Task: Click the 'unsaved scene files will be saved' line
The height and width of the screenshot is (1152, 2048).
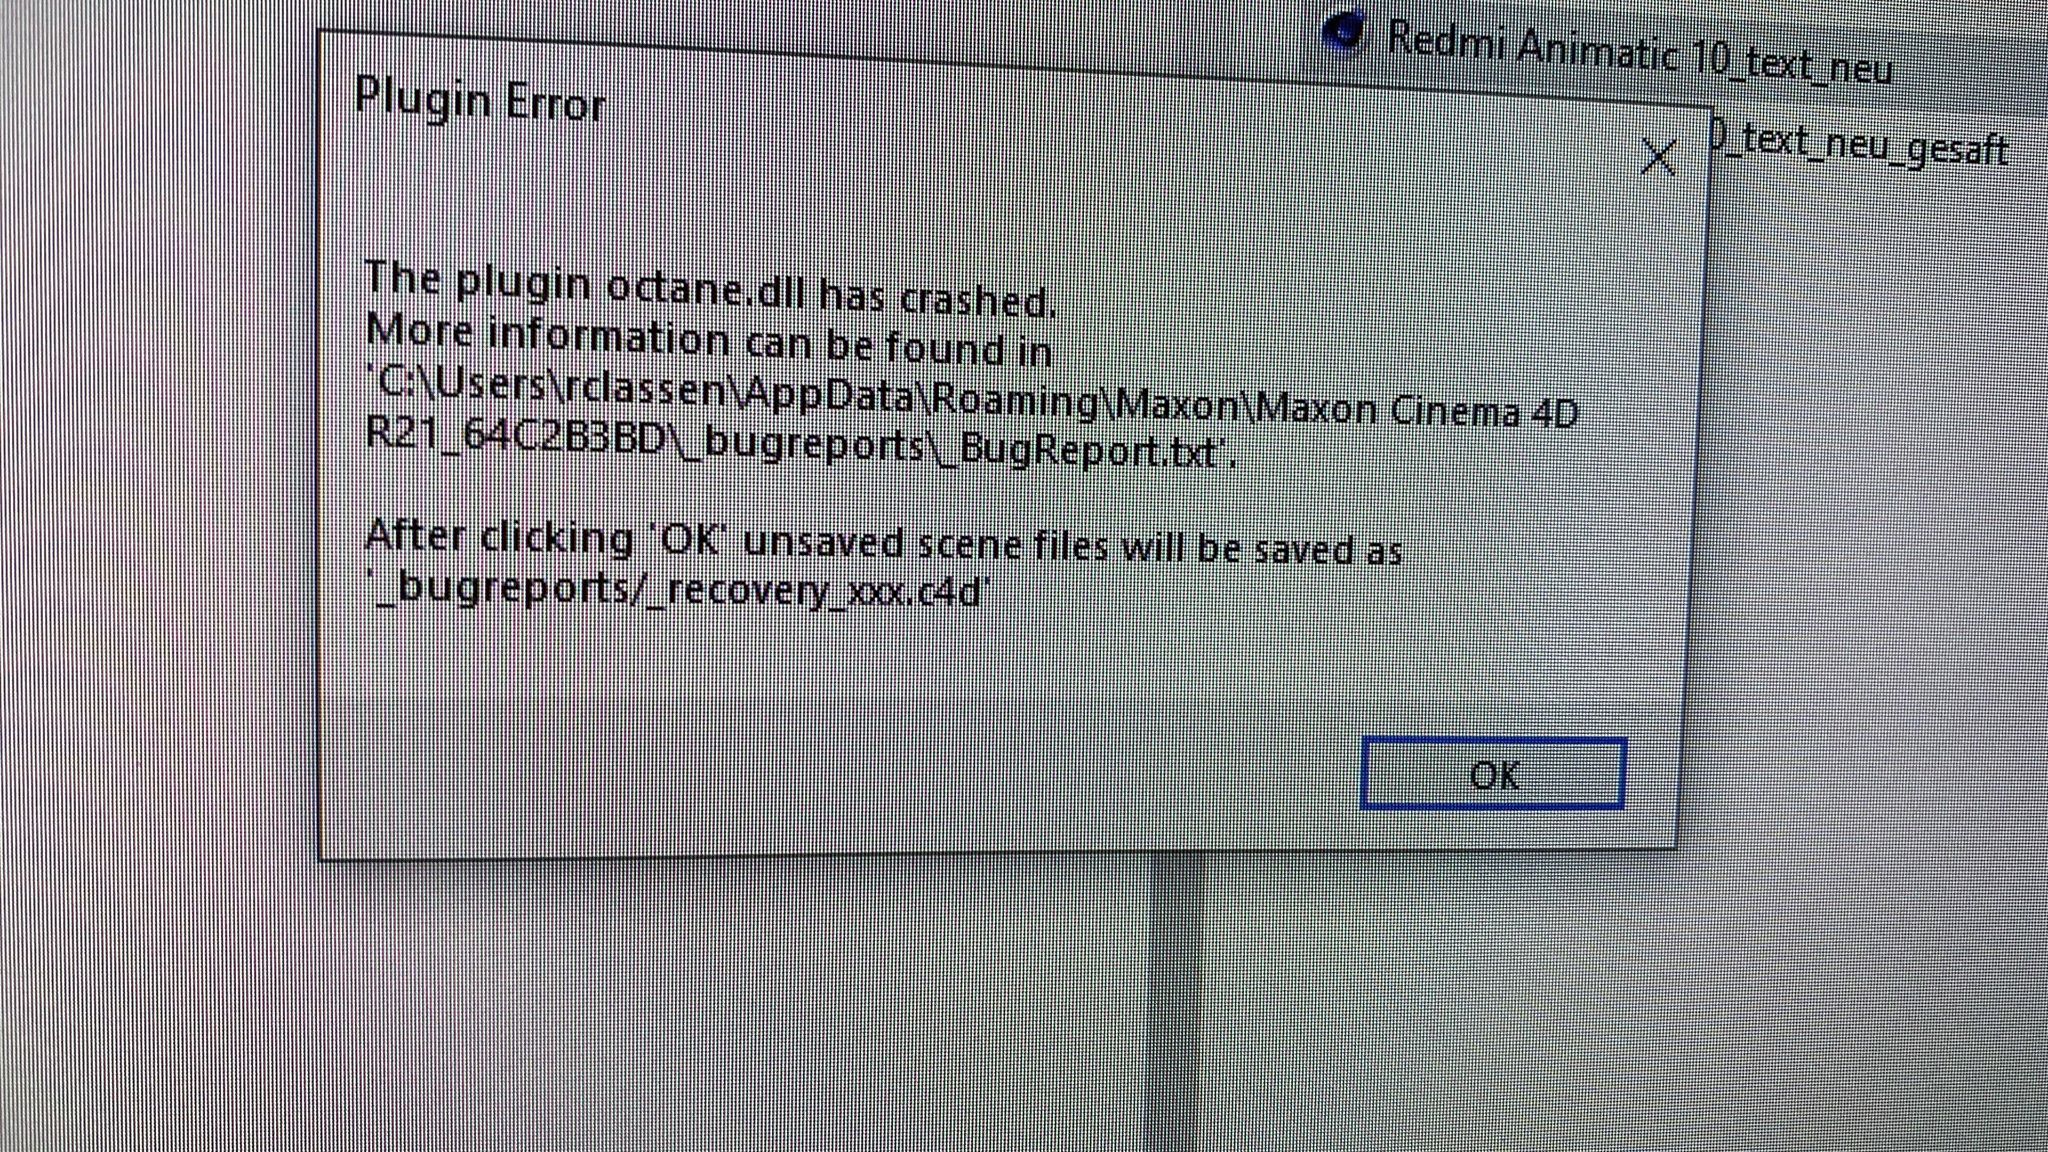Action: click(884, 543)
